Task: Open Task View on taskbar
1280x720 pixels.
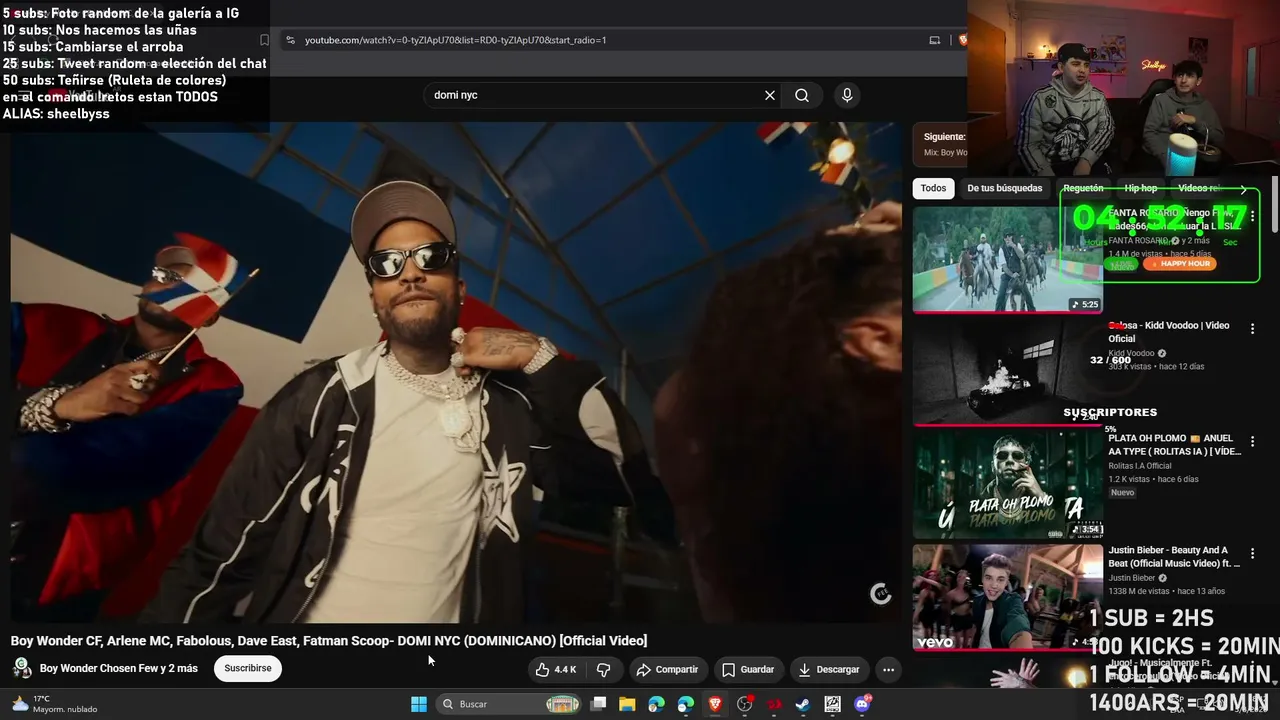Action: (x=598, y=704)
